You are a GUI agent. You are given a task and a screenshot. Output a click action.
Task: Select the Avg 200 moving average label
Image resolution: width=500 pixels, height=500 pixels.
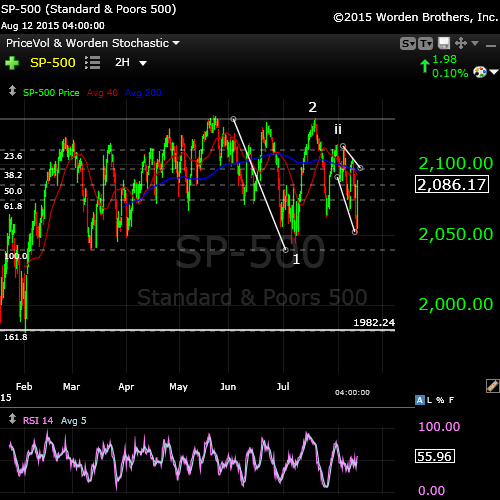143,93
